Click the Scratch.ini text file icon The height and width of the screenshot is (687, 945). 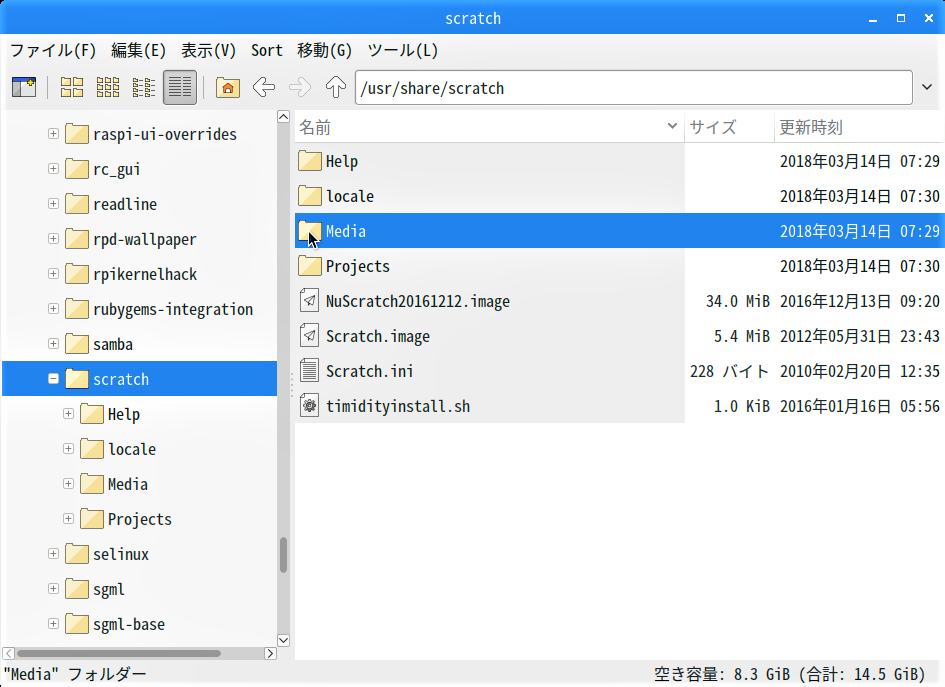click(x=309, y=371)
